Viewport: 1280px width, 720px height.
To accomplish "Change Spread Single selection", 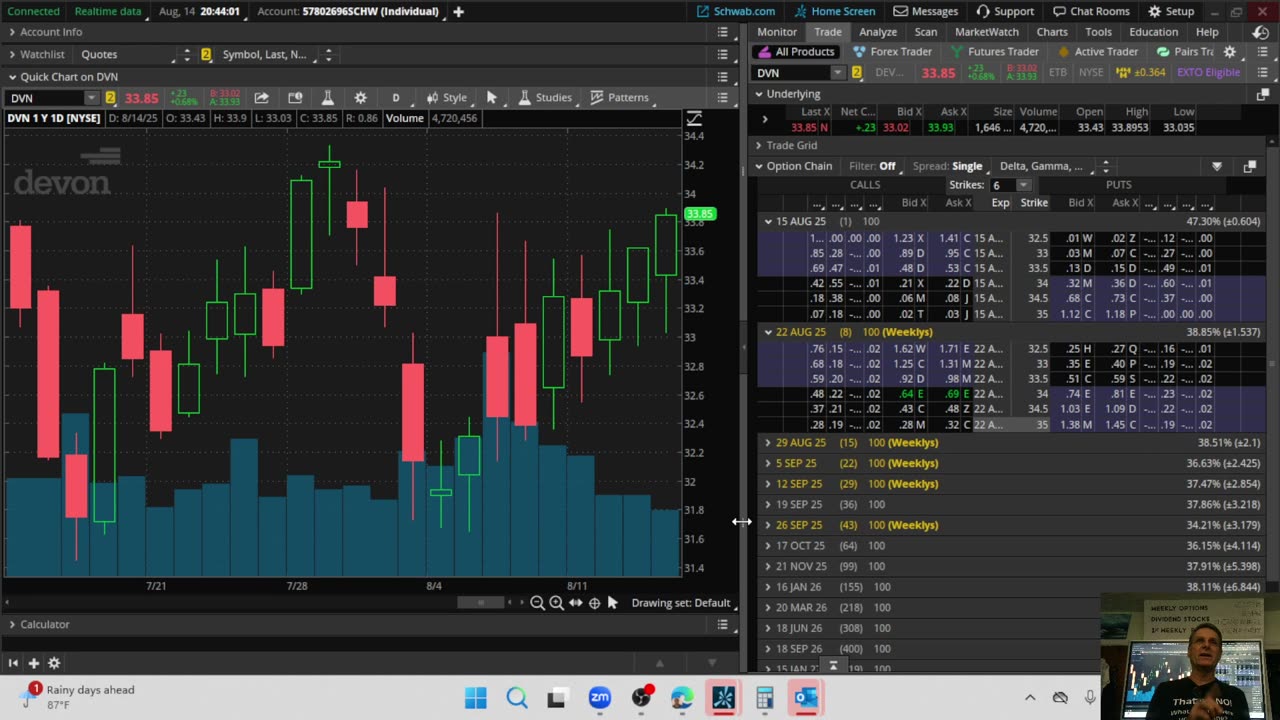I will click(x=947, y=166).
